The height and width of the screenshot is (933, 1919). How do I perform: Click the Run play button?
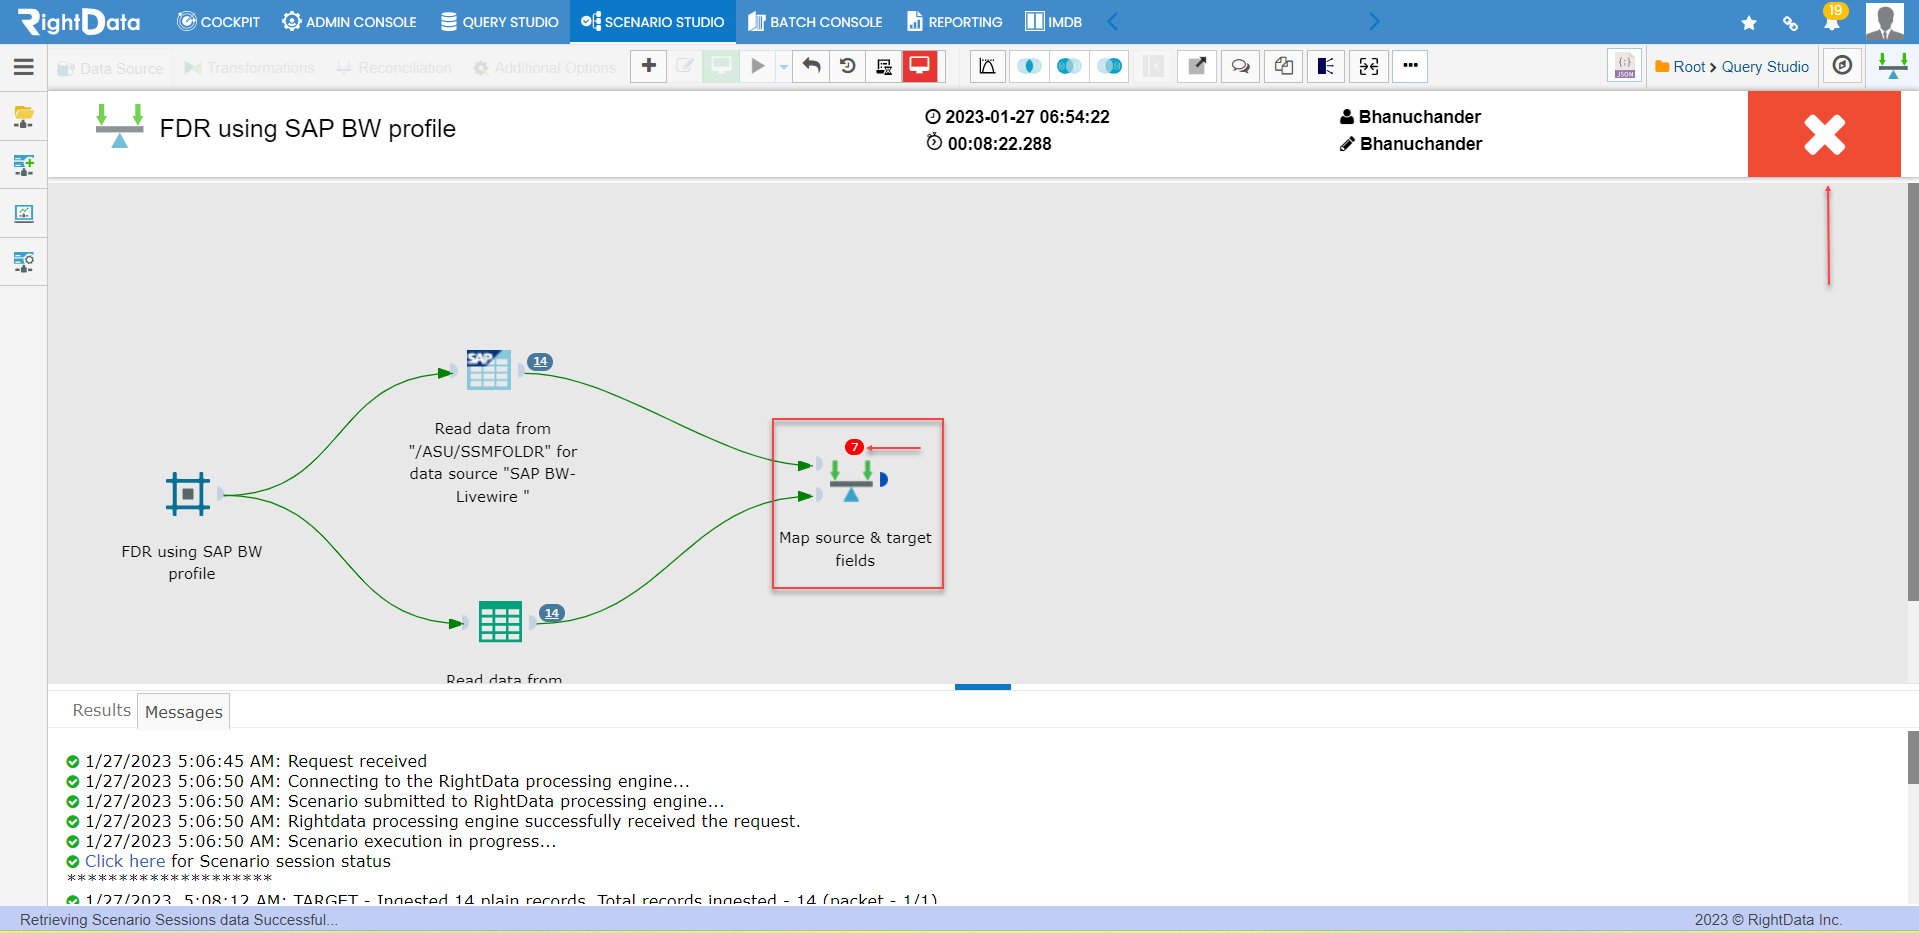click(x=758, y=66)
